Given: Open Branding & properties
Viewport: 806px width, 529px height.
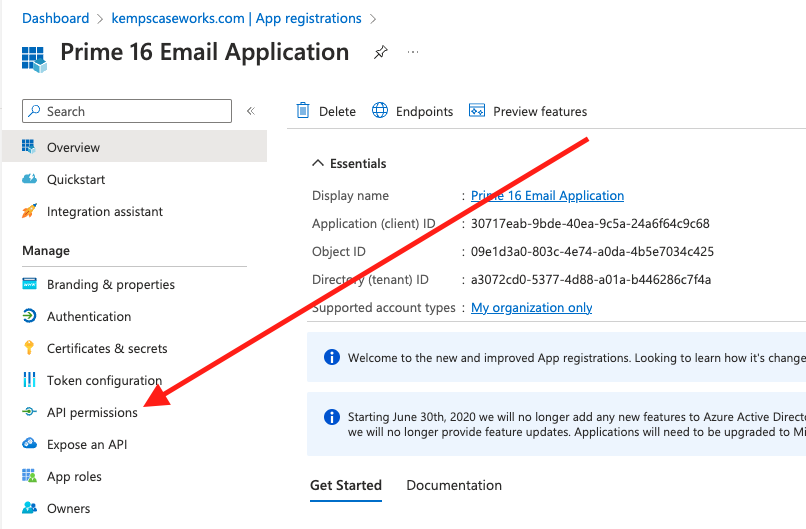Looking at the screenshot, I should 110,284.
